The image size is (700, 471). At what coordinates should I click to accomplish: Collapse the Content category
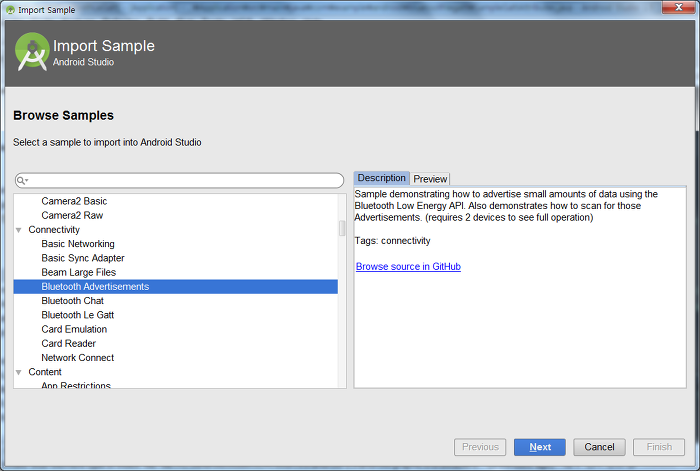point(18,372)
